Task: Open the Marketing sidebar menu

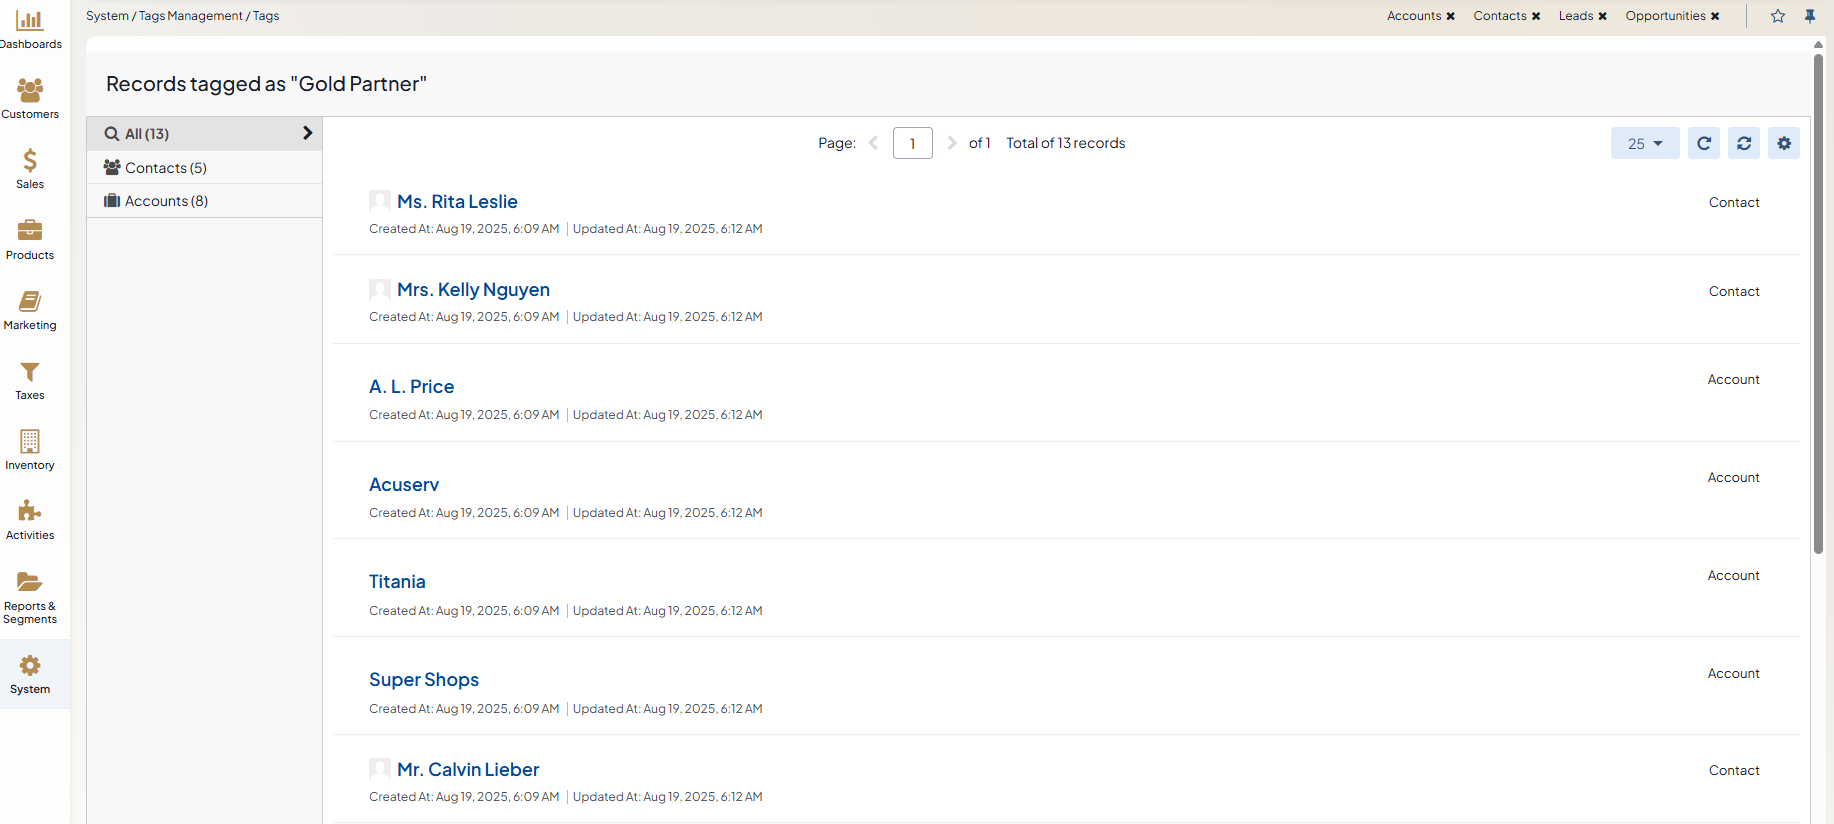Action: (30, 302)
